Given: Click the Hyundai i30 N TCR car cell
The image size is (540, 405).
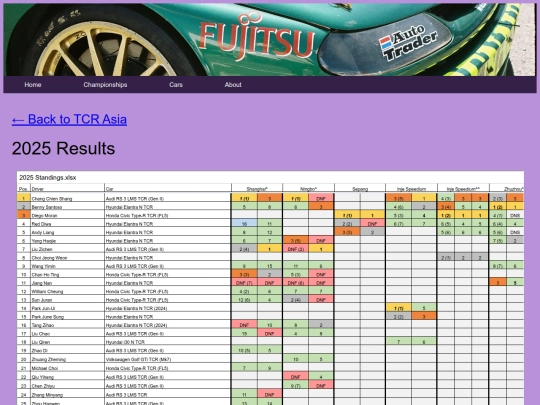Looking at the screenshot, I should [x=168, y=342].
